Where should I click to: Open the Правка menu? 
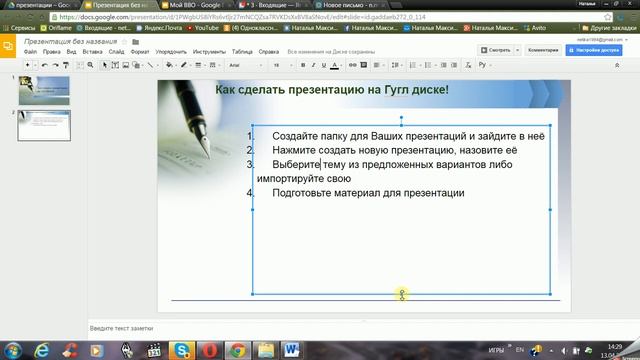tap(51, 52)
